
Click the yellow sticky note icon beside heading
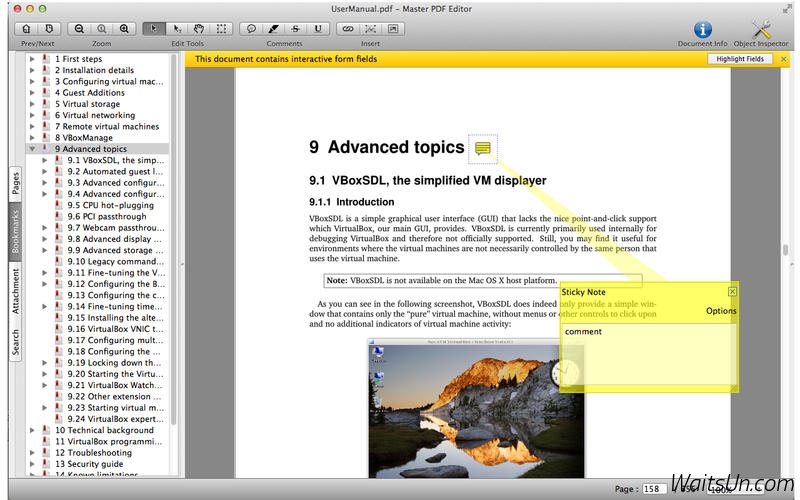[x=483, y=148]
